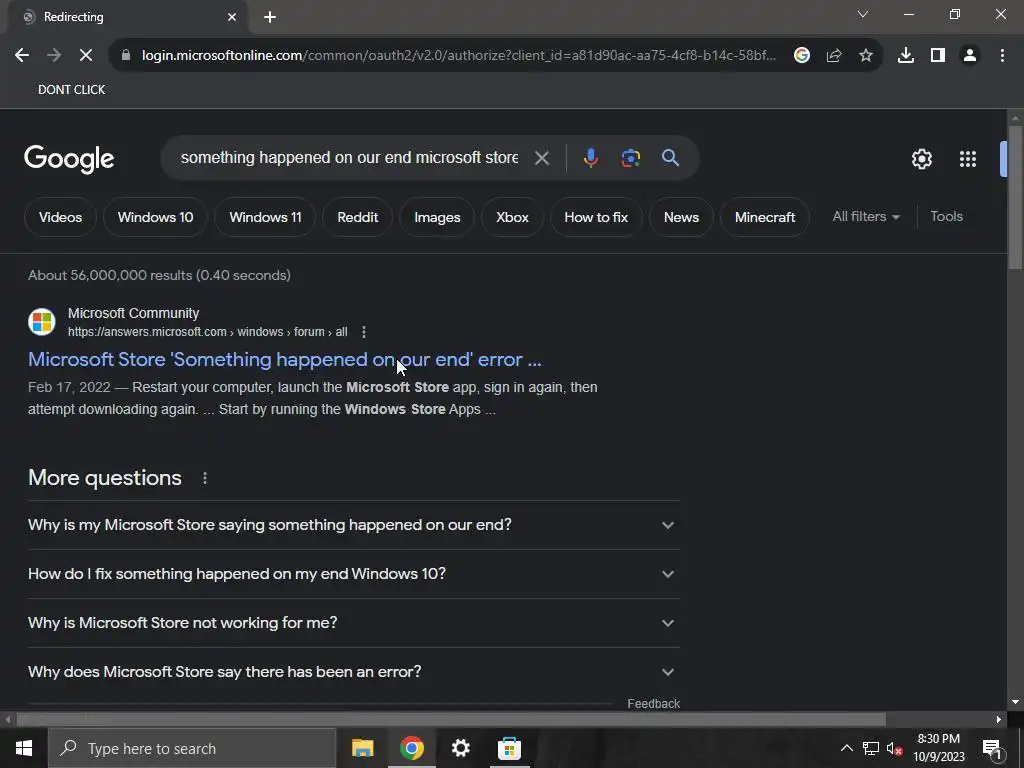Stop loading the page
This screenshot has width=1024, height=768.
[86, 56]
